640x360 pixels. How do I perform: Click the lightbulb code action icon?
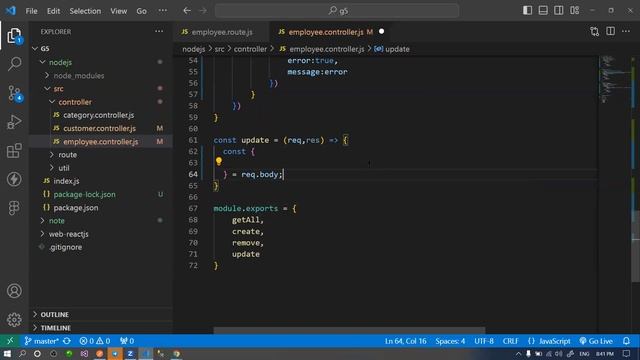(x=219, y=161)
